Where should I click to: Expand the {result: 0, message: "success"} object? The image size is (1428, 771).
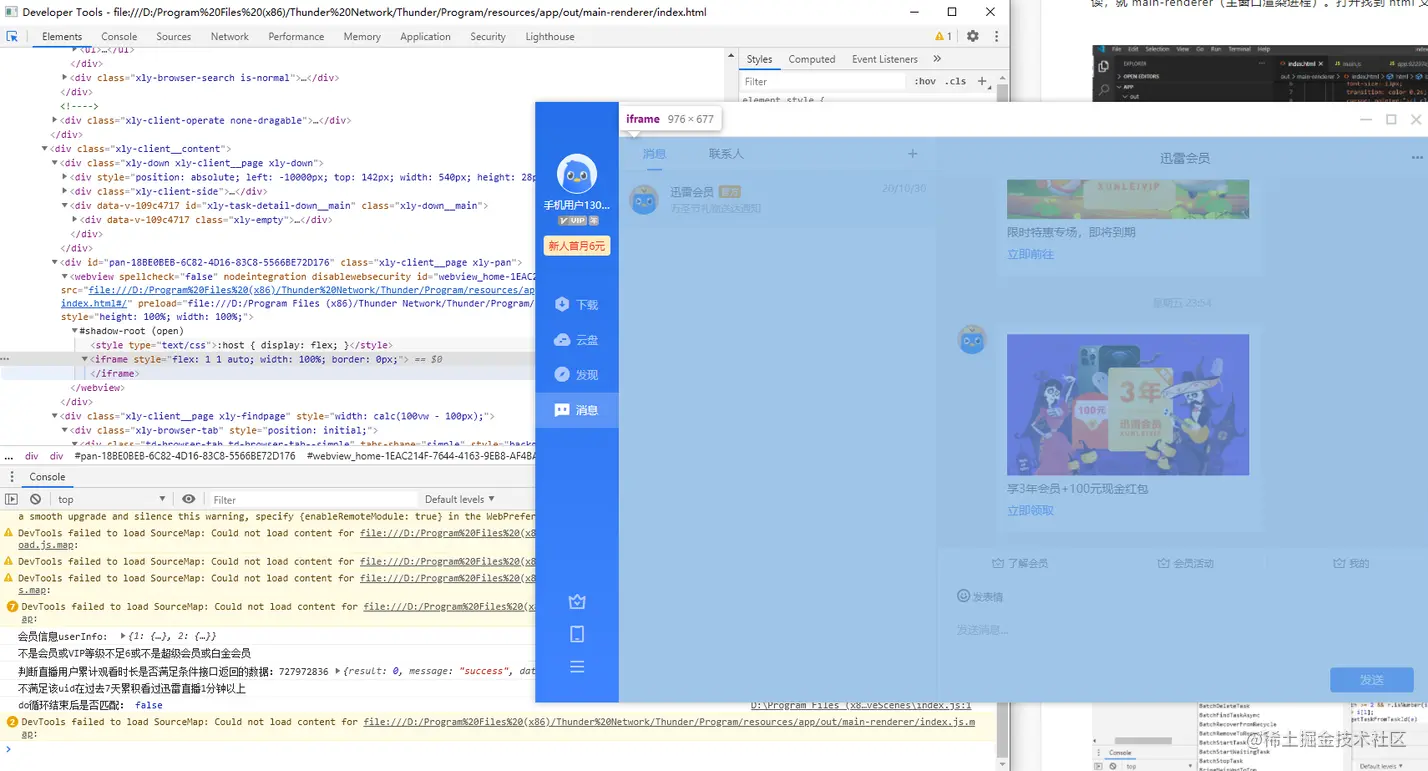(337, 671)
